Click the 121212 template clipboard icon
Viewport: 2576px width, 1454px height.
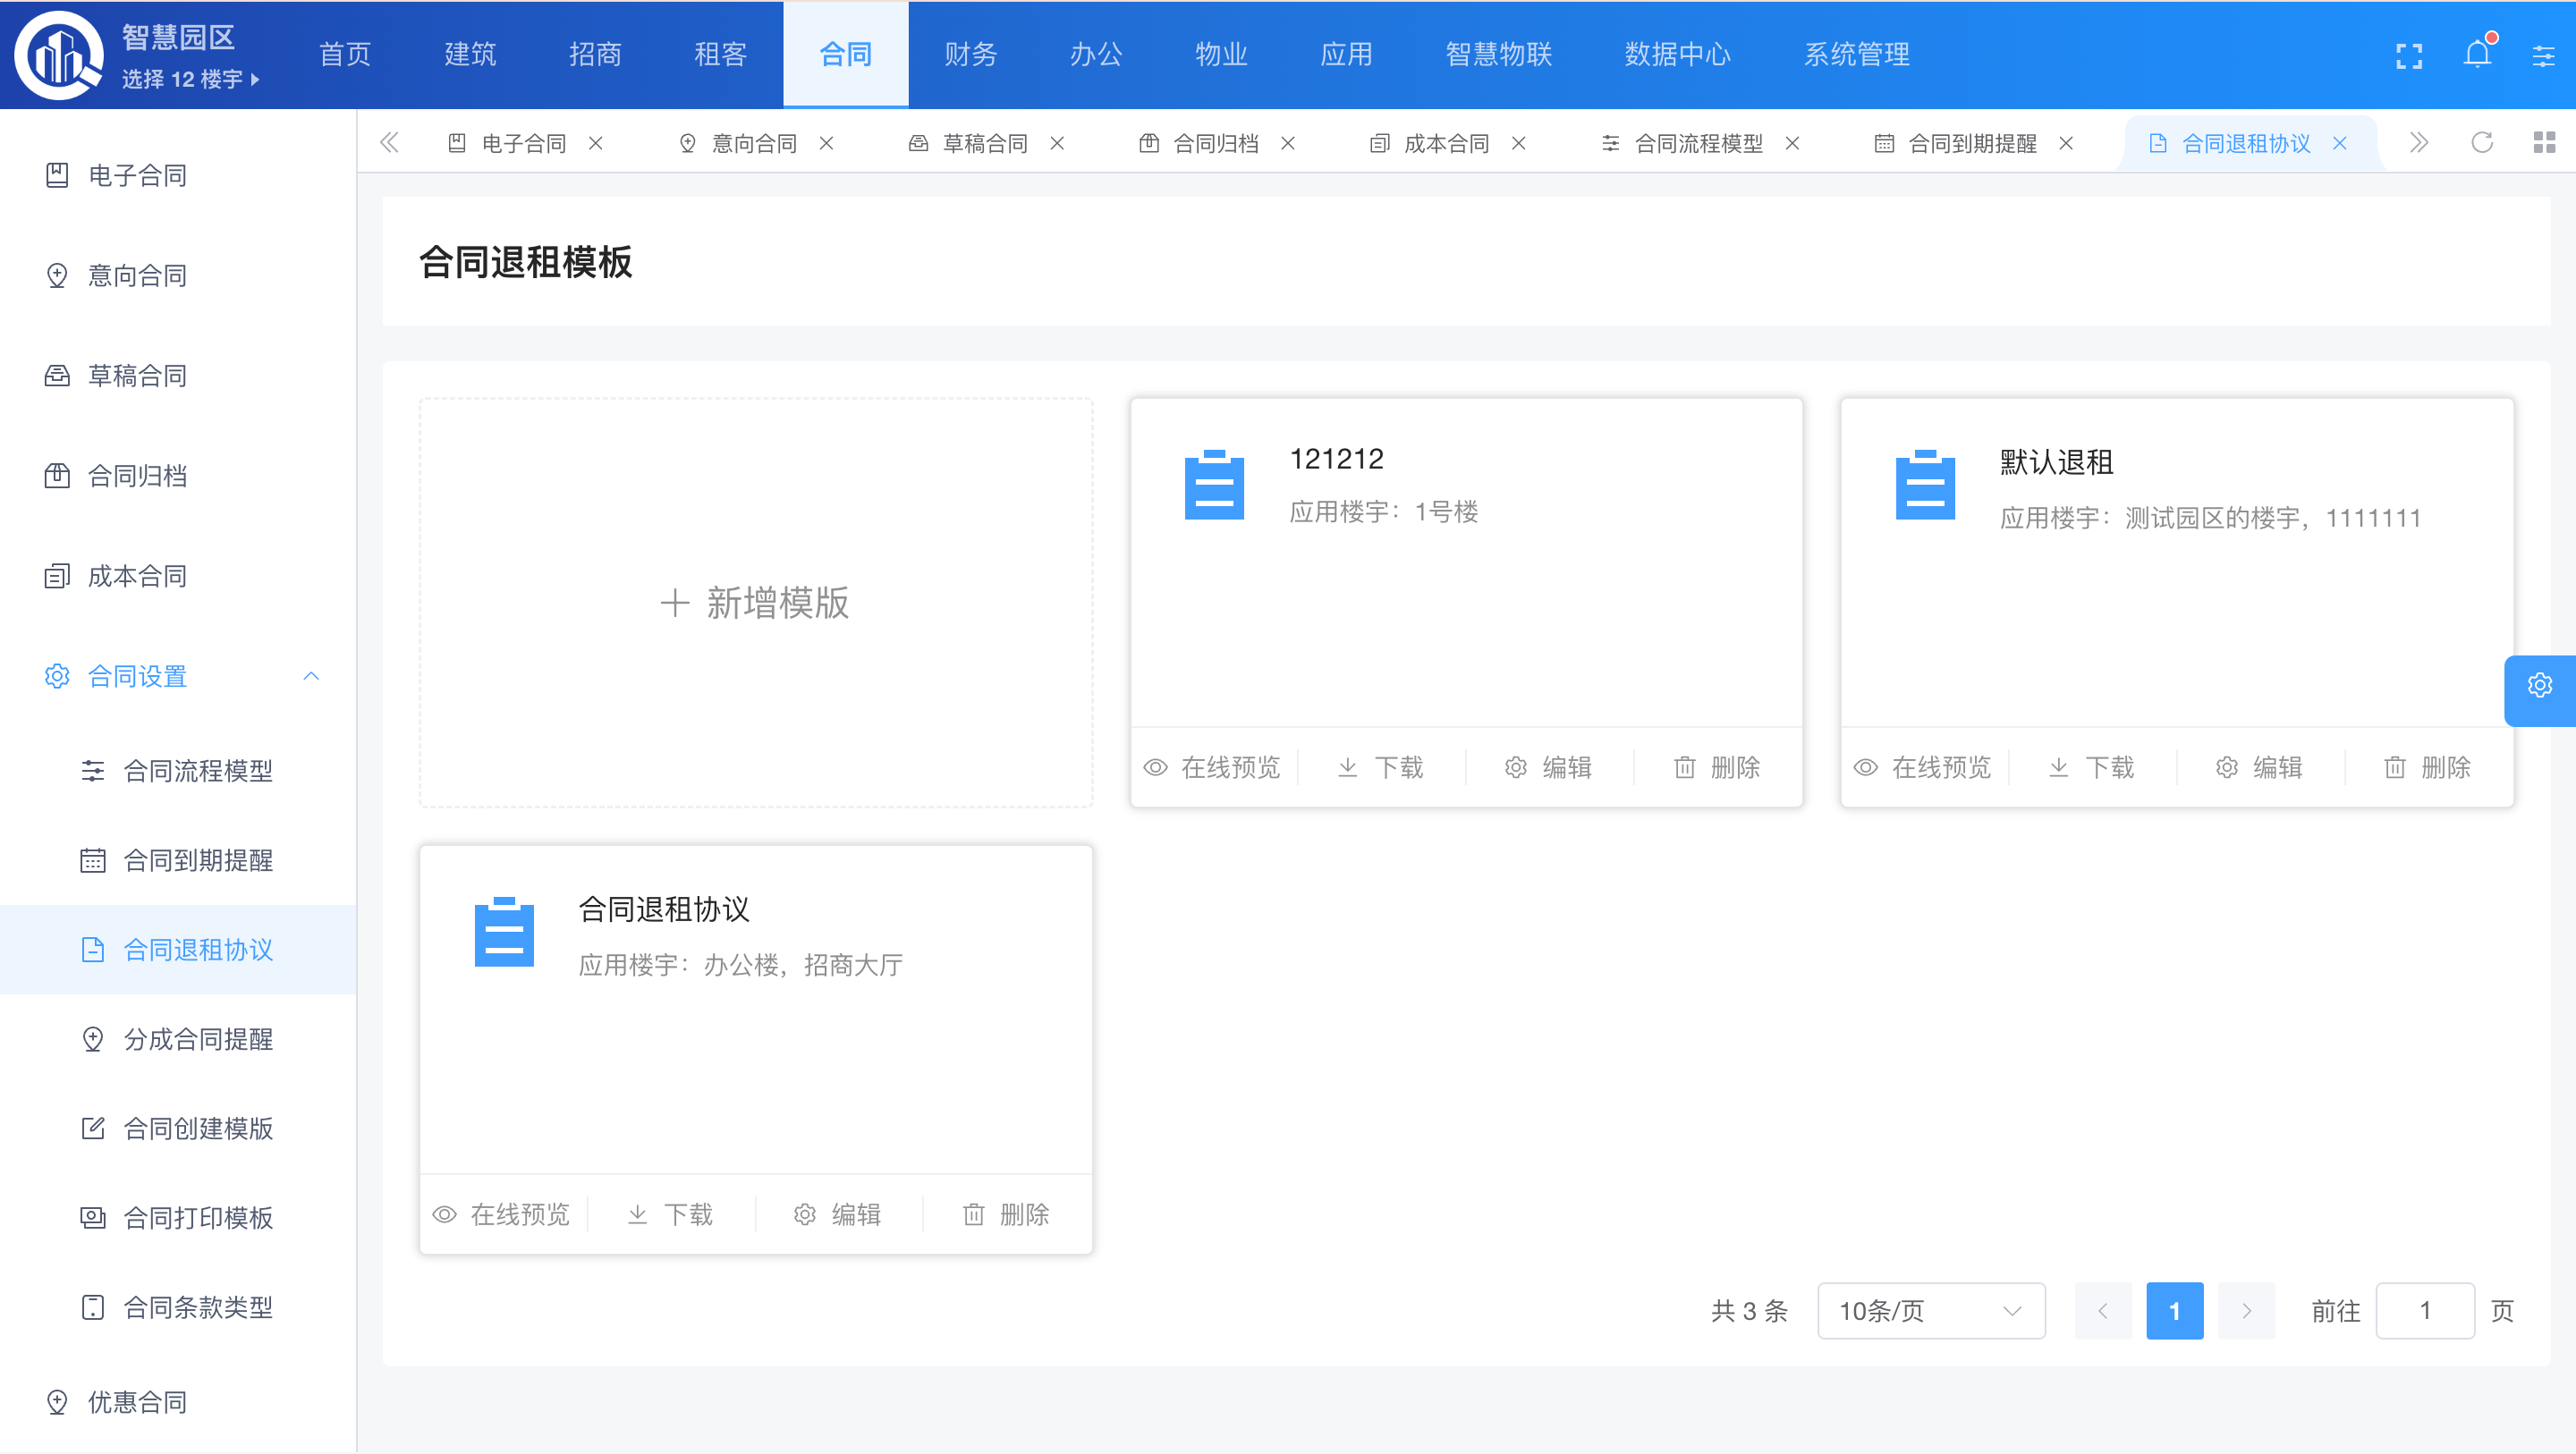[x=1214, y=485]
